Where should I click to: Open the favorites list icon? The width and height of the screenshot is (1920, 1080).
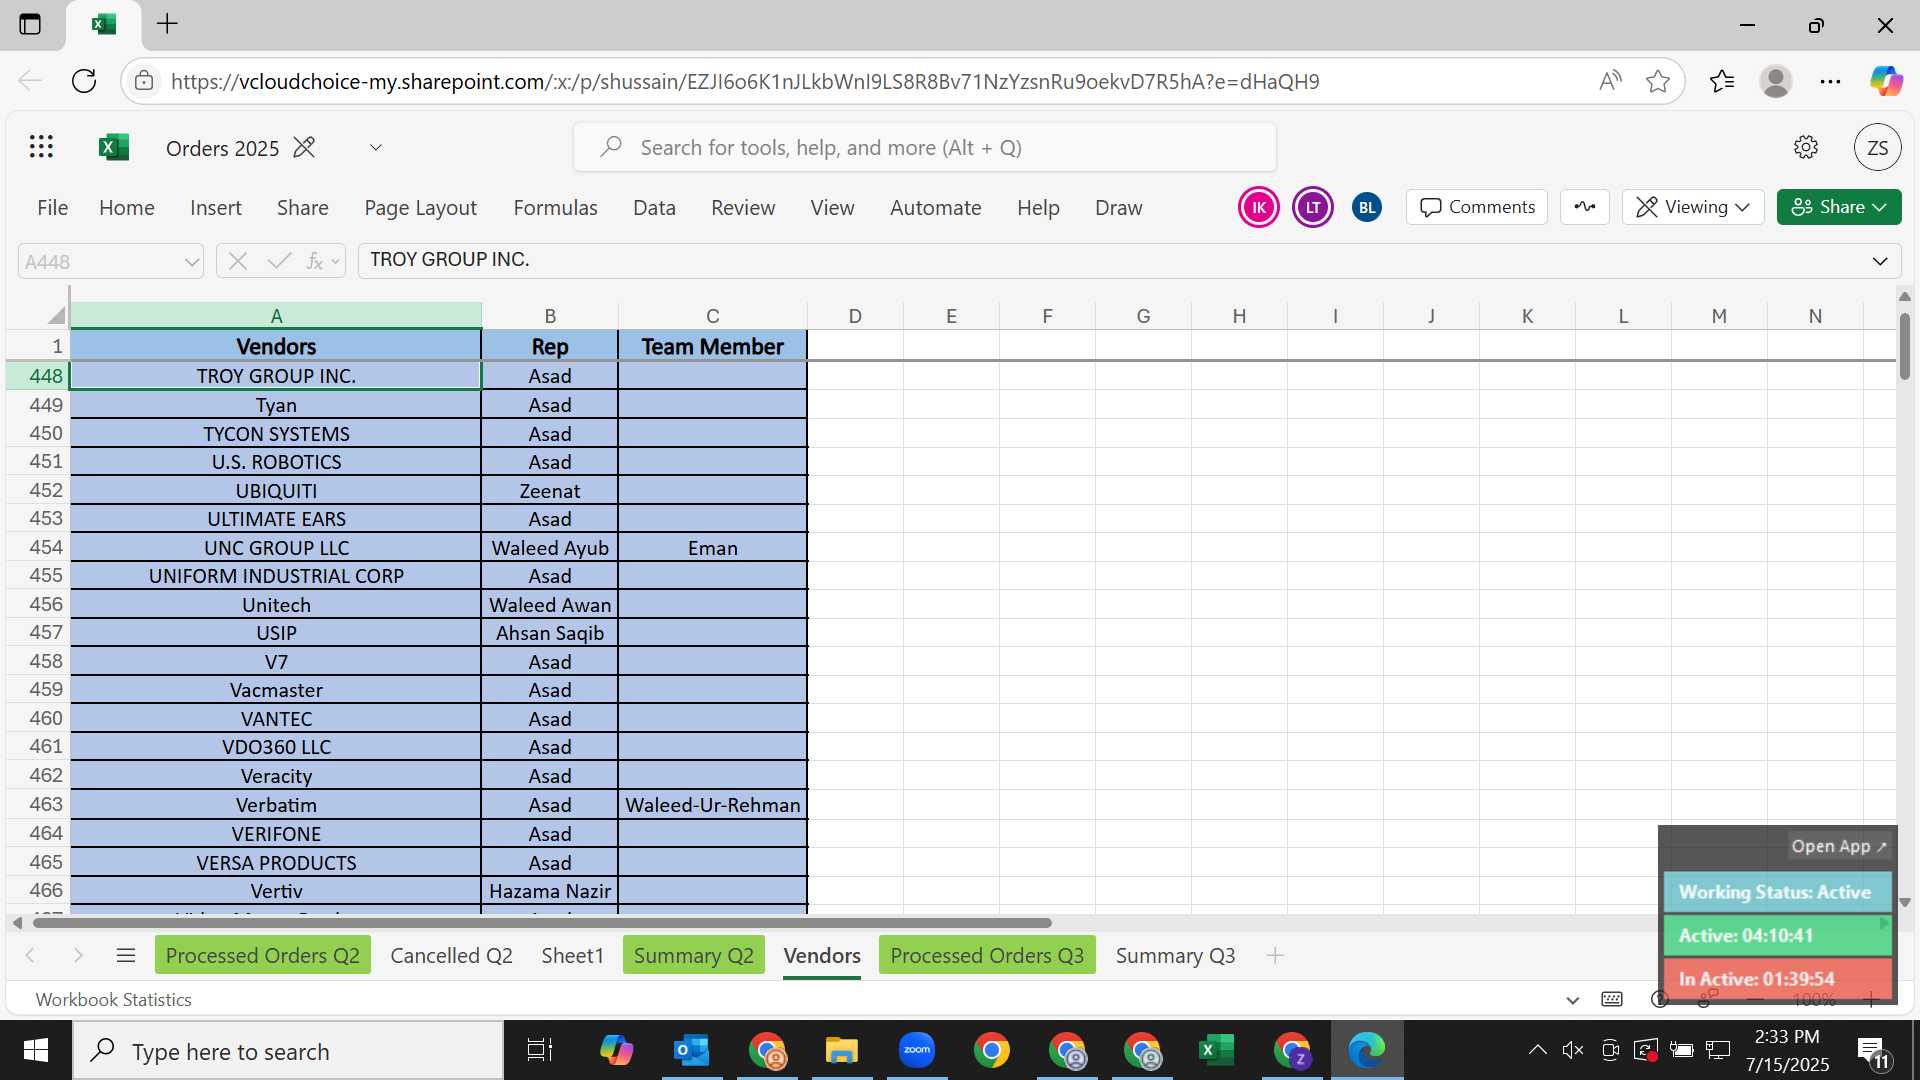[1722, 81]
